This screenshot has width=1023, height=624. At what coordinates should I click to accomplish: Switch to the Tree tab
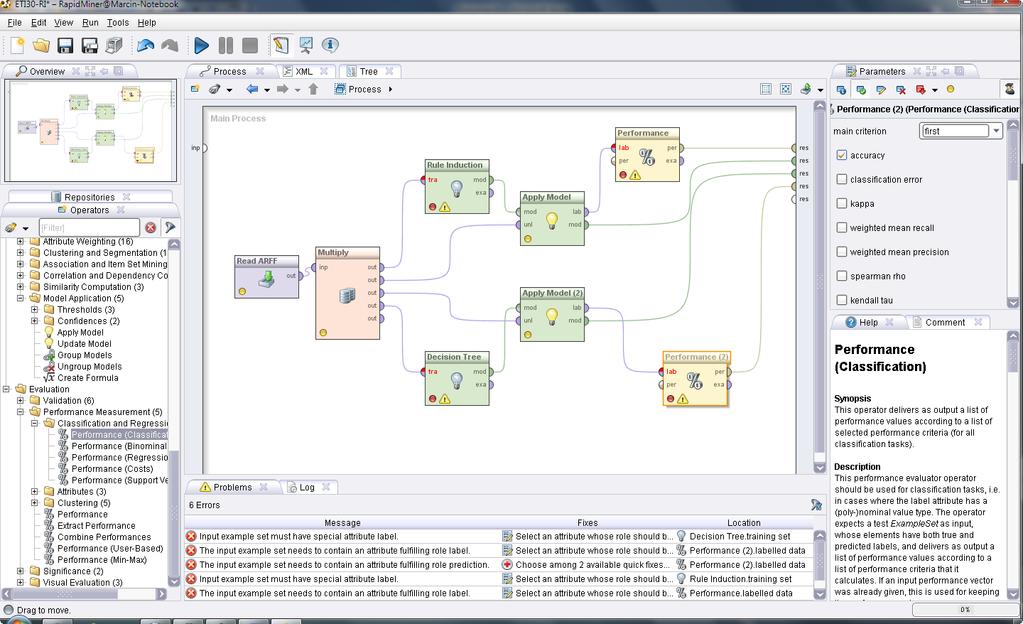tap(368, 71)
